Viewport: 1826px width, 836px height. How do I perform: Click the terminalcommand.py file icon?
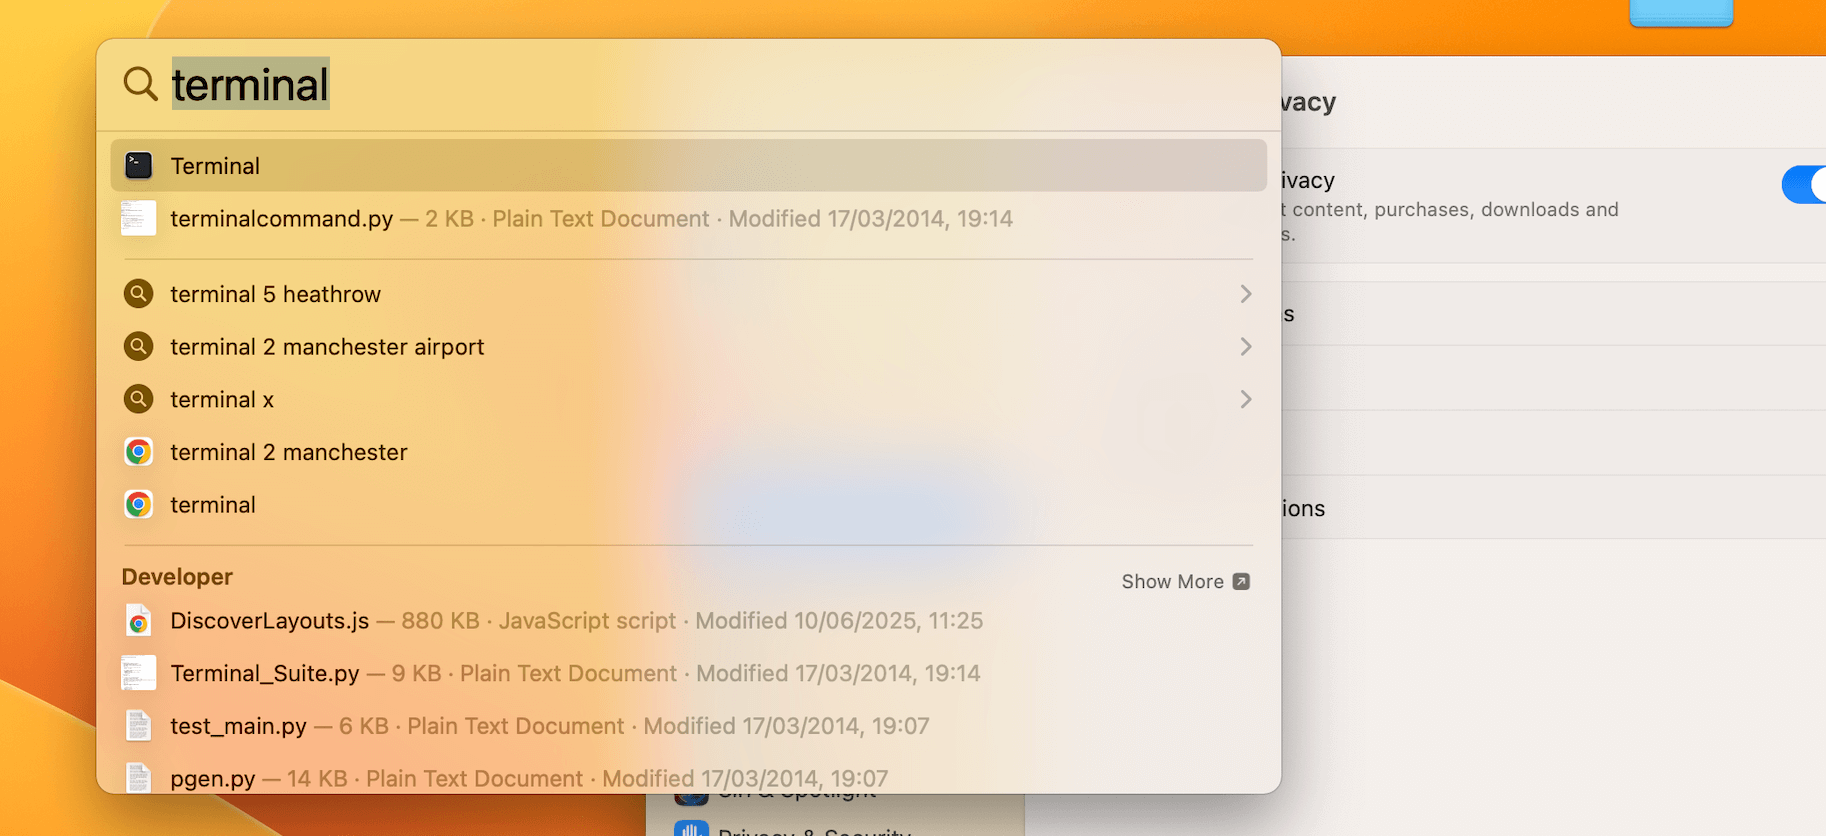(x=138, y=218)
